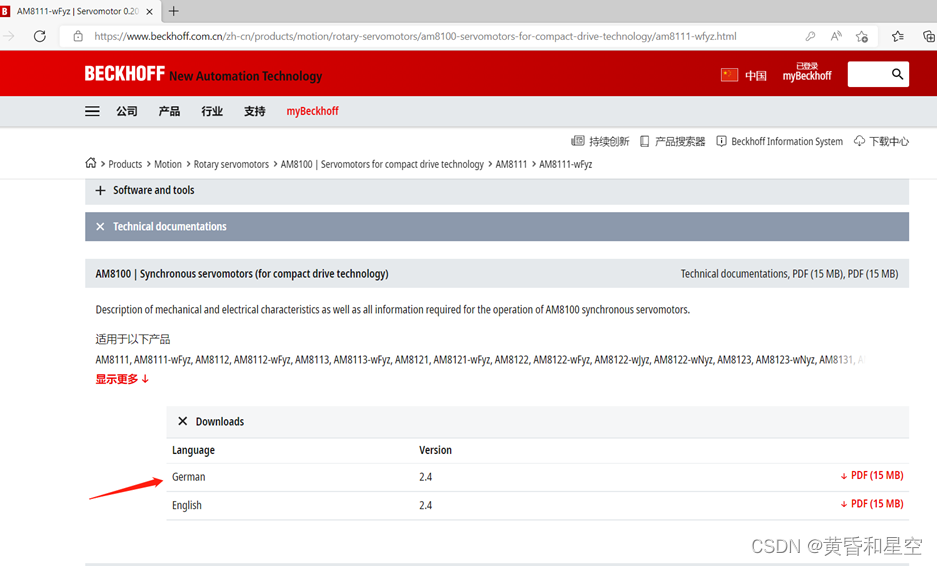The width and height of the screenshot is (937, 566).
Task: Go to Motion breadcrumb
Action: tap(168, 164)
